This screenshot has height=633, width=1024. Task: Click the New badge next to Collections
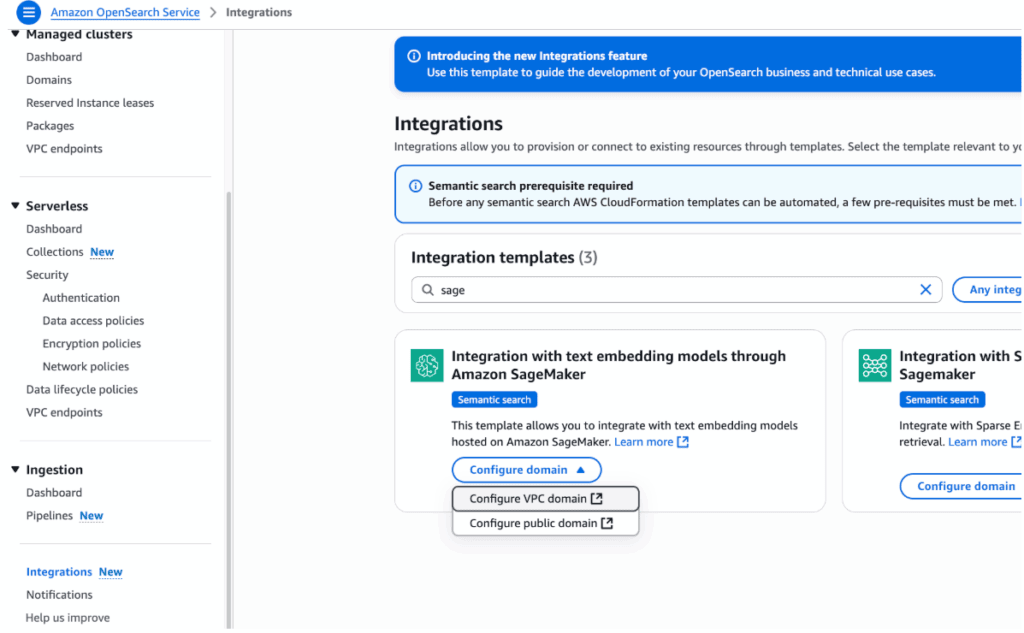101,251
